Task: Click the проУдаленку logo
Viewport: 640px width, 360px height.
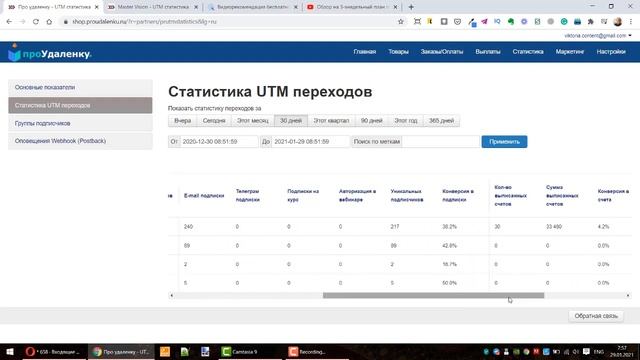Action: coord(50,53)
